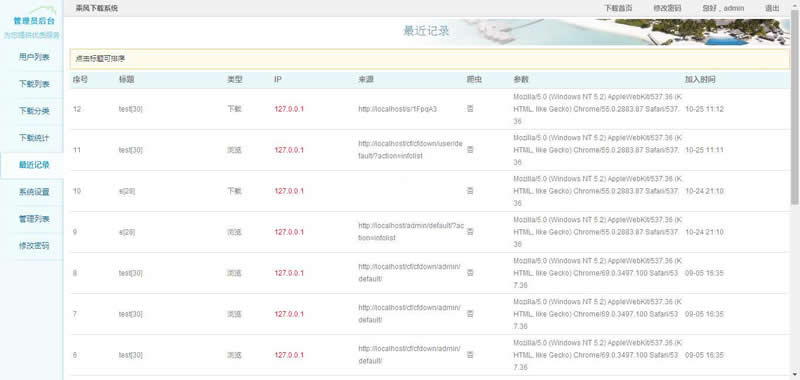Click 修改密码 in the top bar

[667, 9]
